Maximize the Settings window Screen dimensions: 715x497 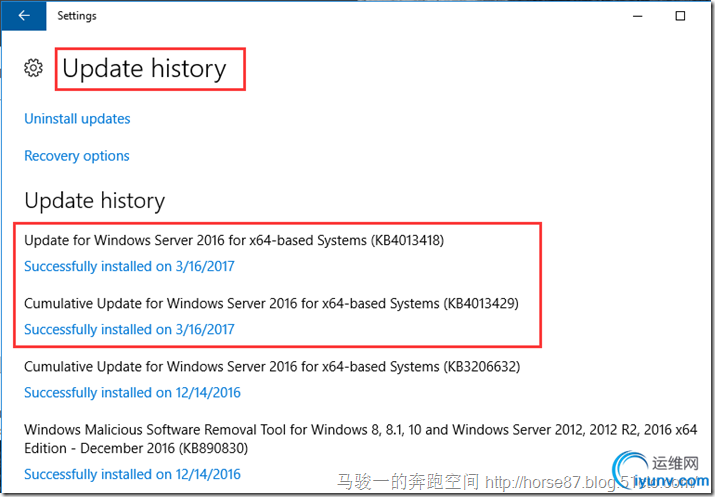tap(680, 16)
